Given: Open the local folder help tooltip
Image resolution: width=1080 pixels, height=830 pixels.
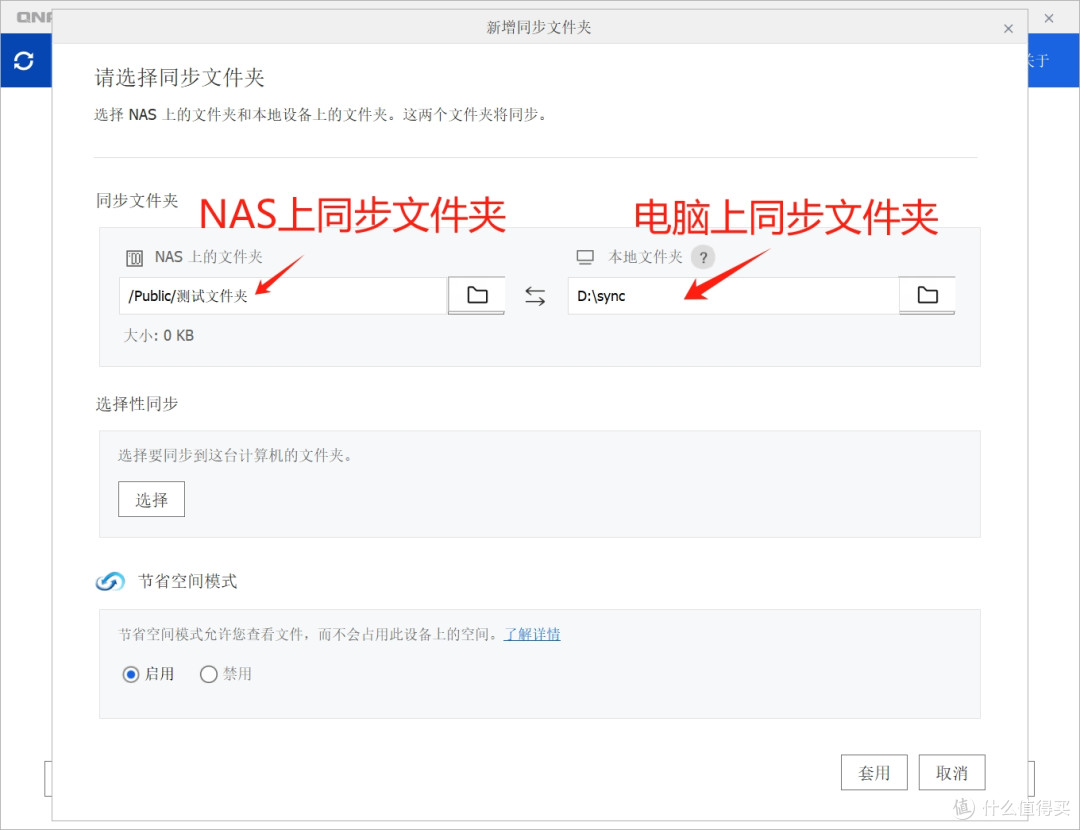Looking at the screenshot, I should tap(703, 258).
